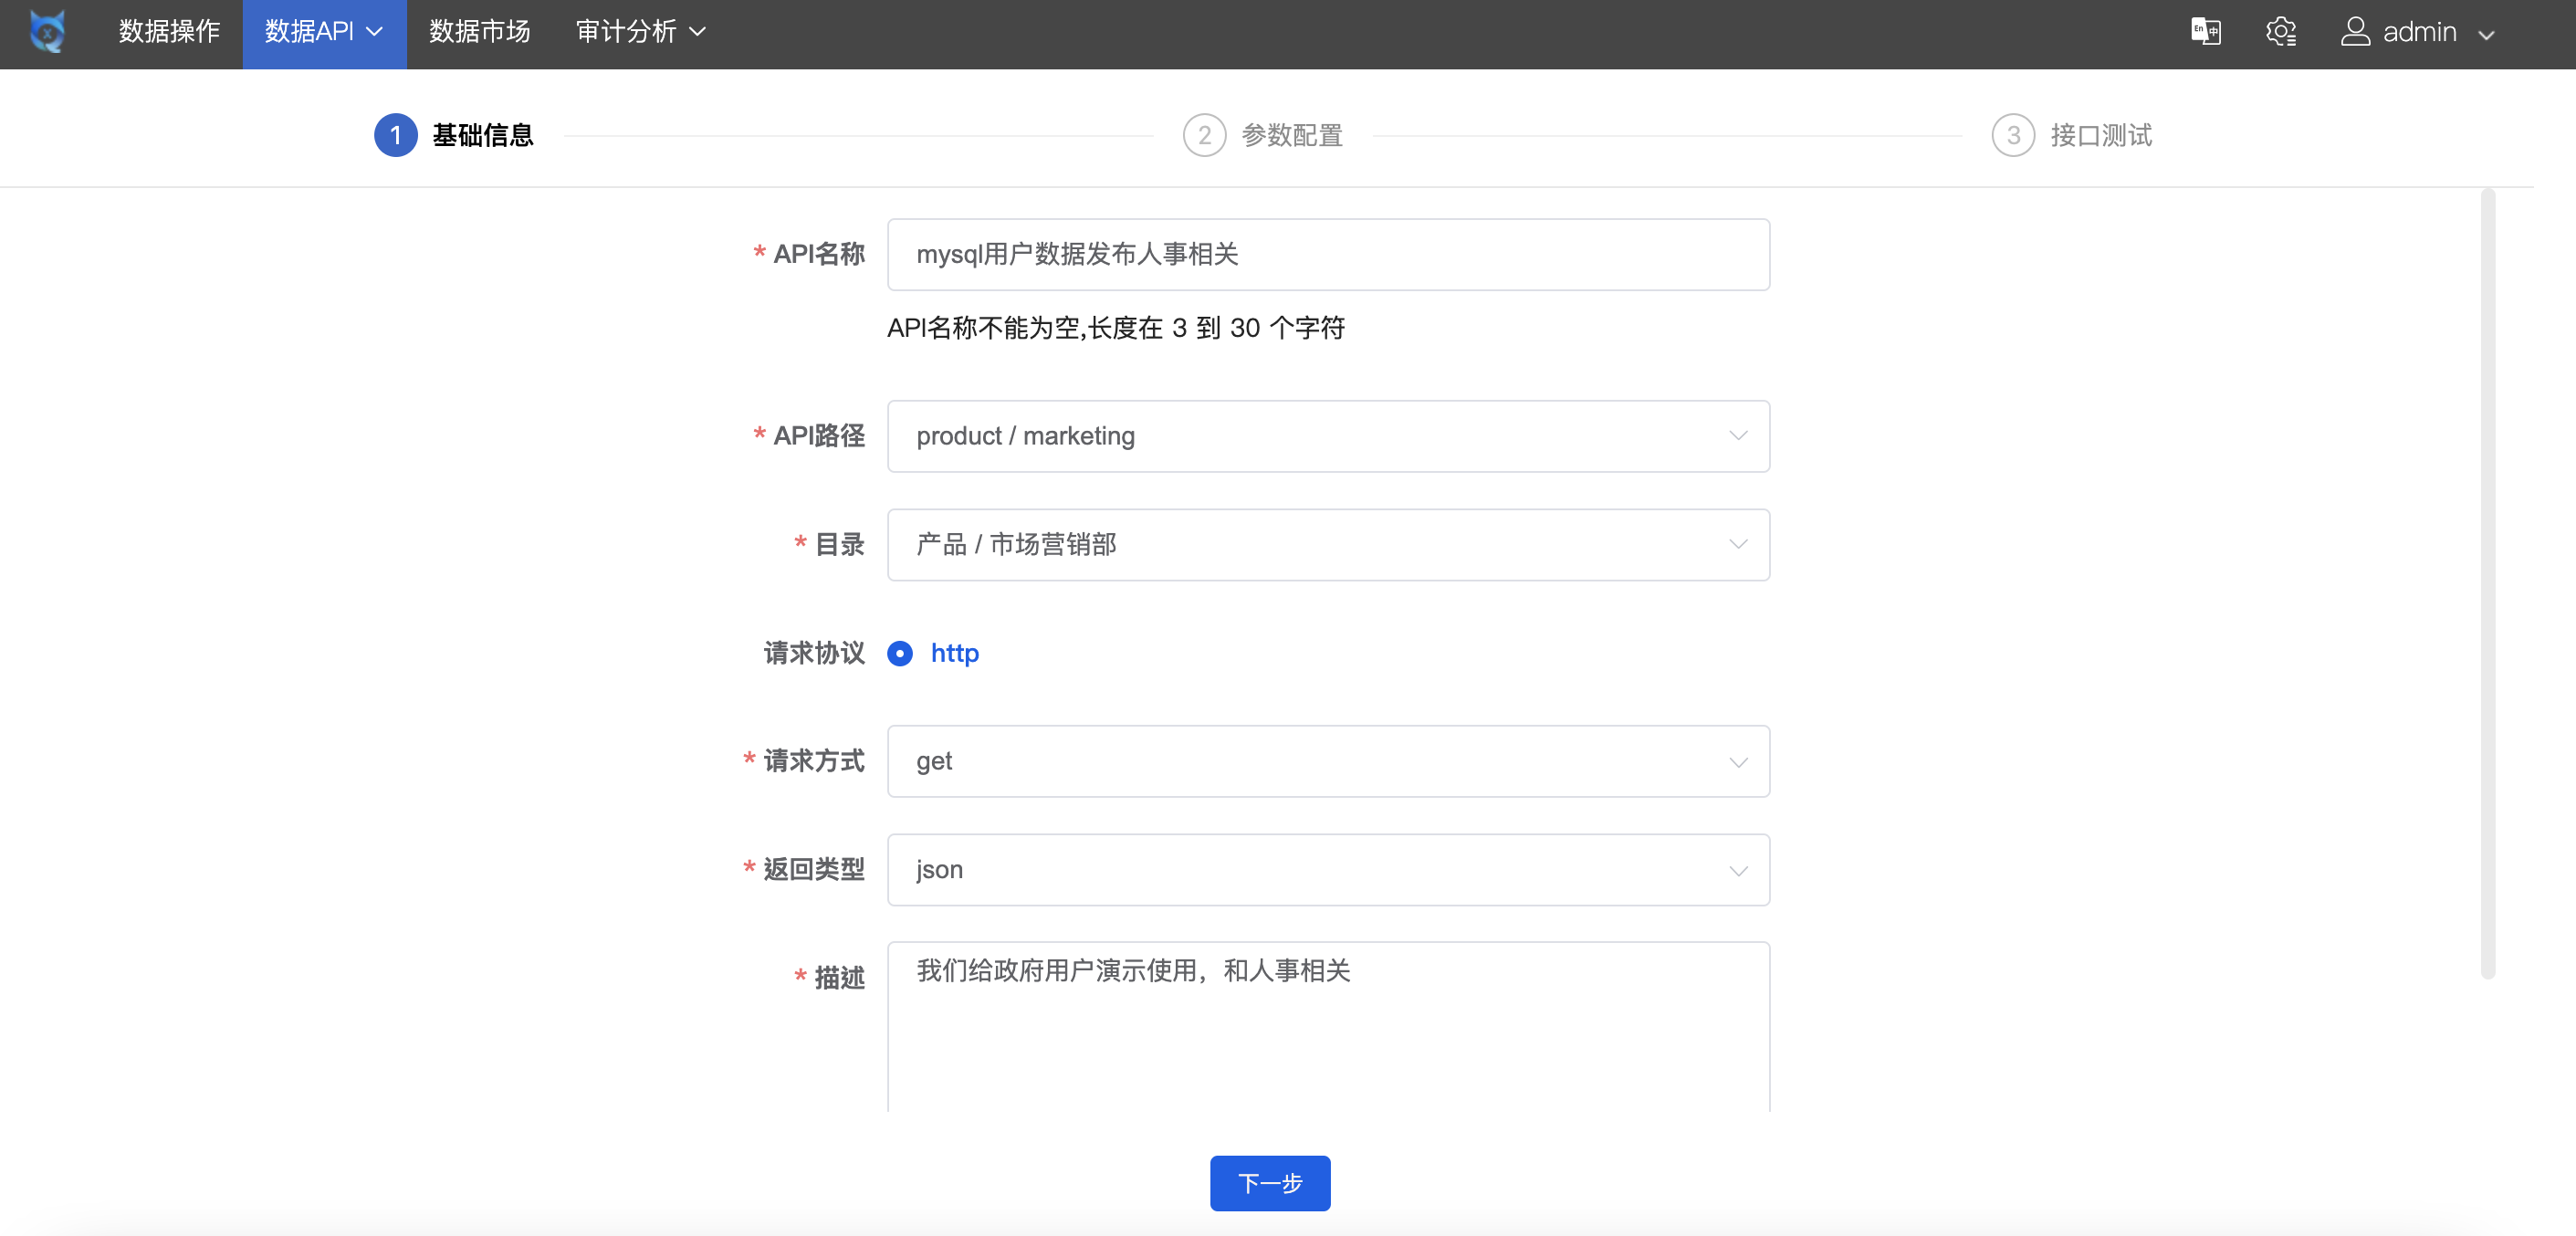Click step 2 circle 参数配置

click(1204, 135)
